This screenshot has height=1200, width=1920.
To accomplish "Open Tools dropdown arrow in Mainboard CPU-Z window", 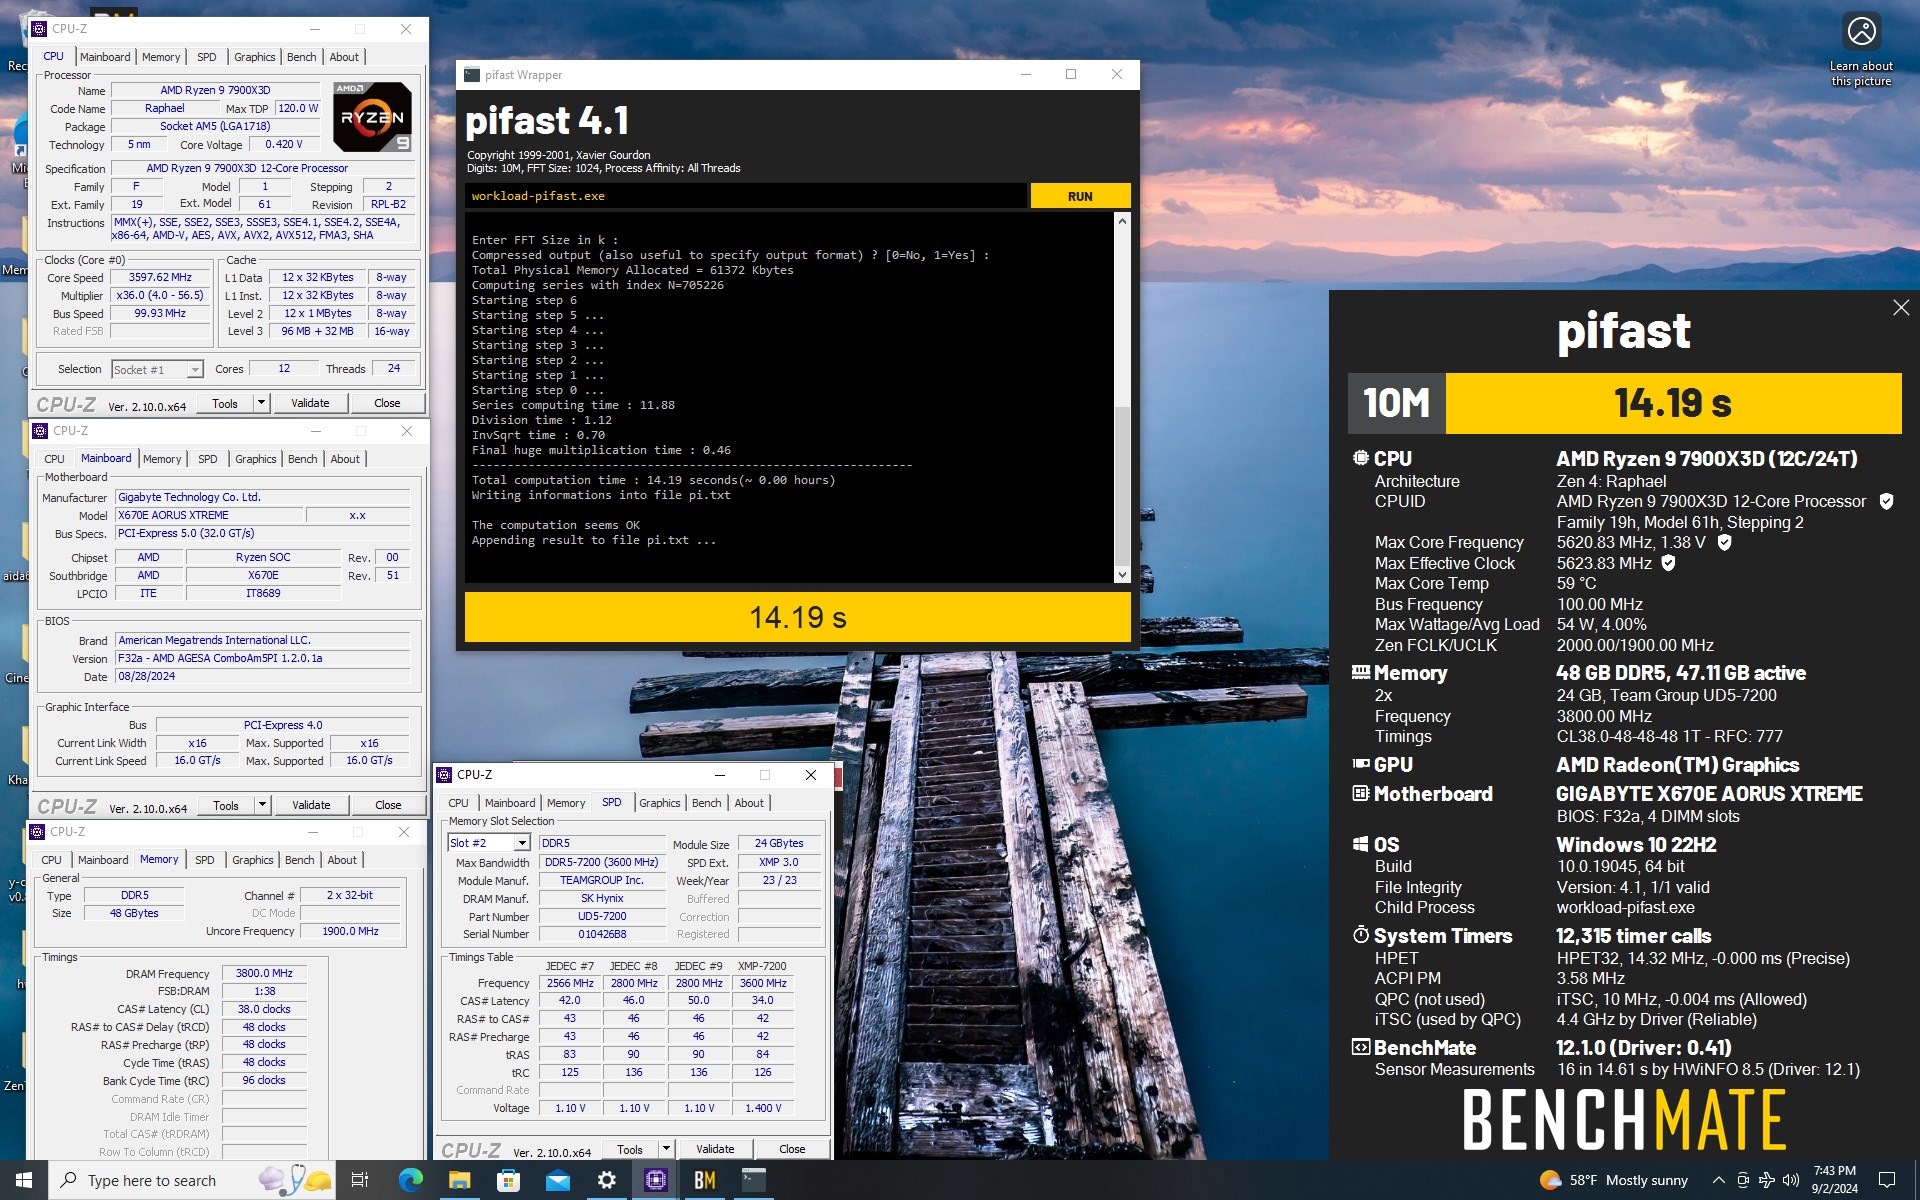I will point(262,805).
